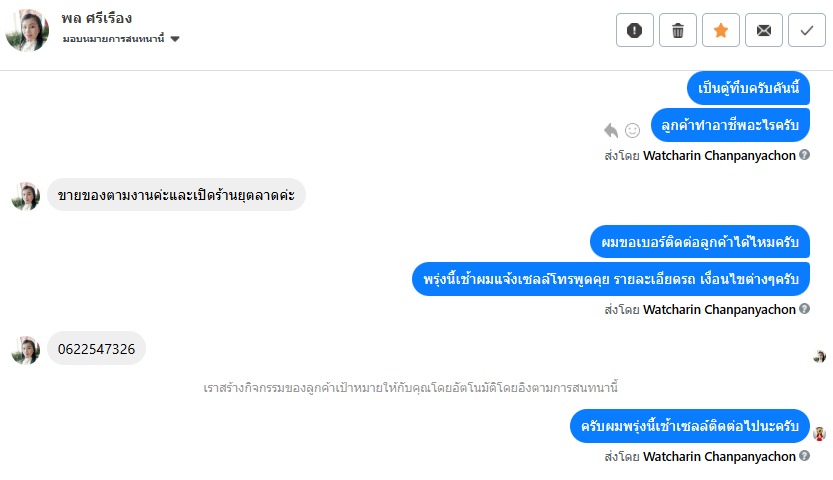This screenshot has width=833, height=480.
Task: Click the small agent avatar beside last message
Action: [819, 434]
